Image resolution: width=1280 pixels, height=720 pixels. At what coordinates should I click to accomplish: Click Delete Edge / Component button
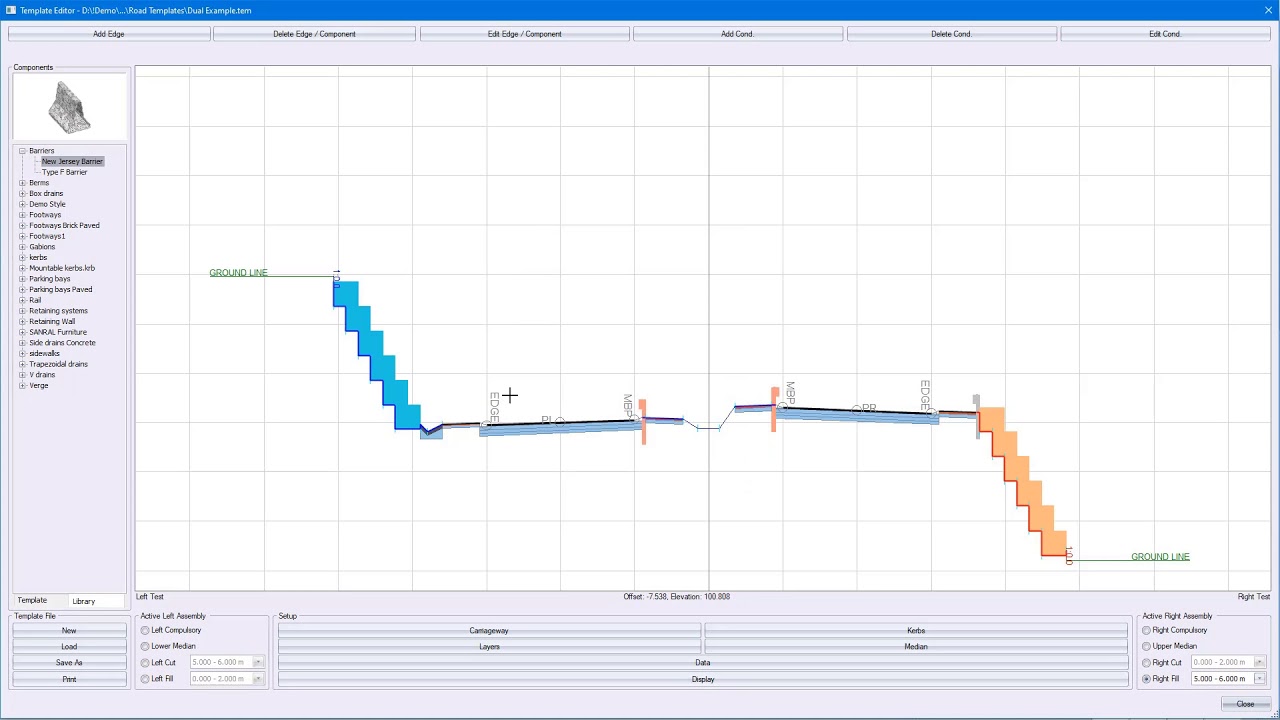point(314,34)
